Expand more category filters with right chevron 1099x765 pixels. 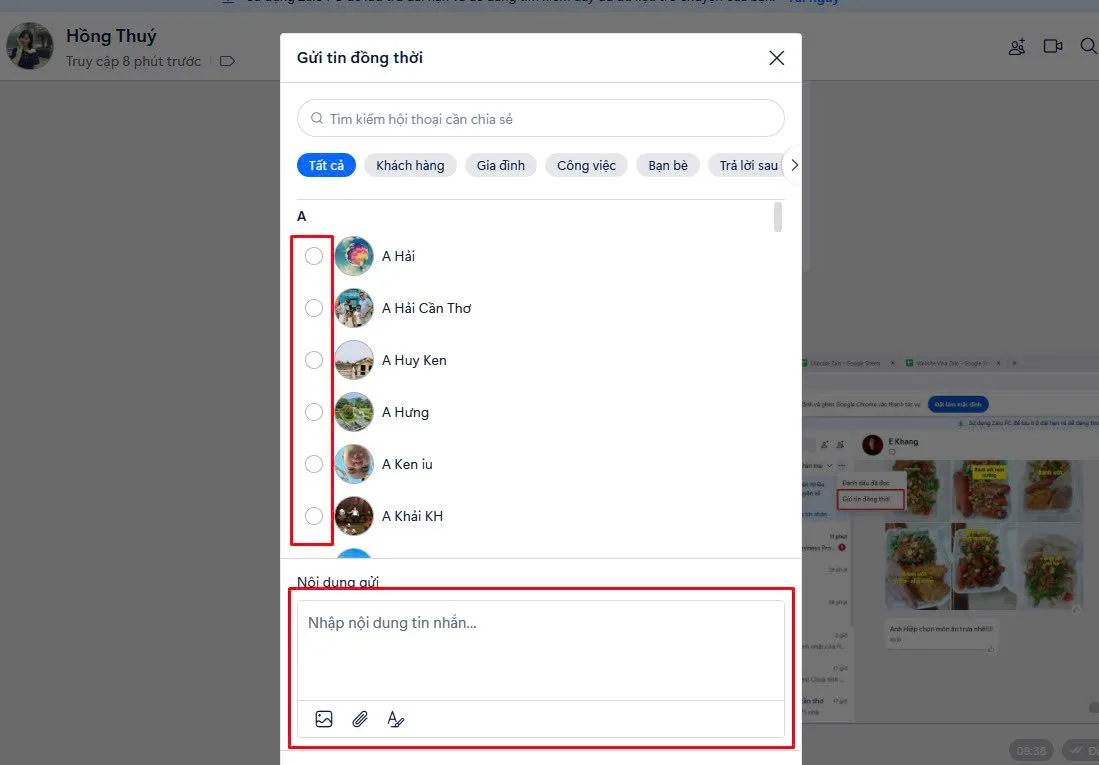pos(794,165)
